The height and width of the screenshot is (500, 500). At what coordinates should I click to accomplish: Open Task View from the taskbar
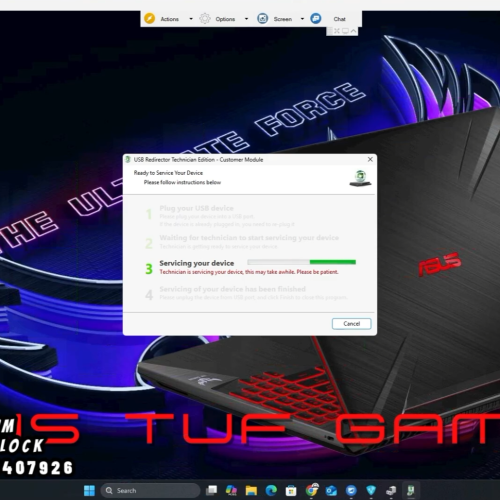[211, 490]
